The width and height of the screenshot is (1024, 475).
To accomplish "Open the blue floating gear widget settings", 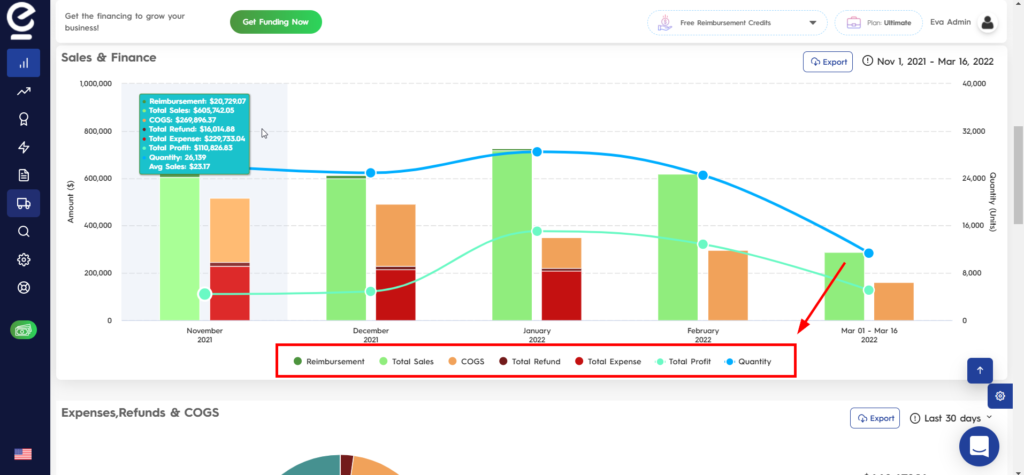I will tap(1000, 396).
